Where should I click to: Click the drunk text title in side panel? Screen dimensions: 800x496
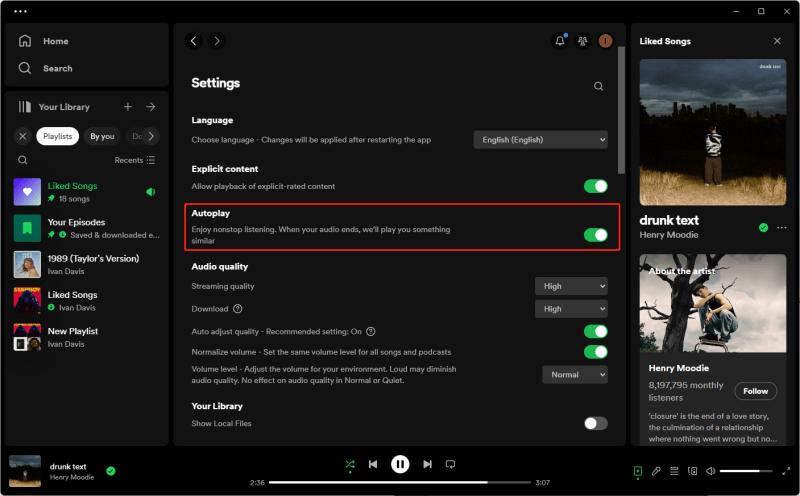click(x=669, y=220)
